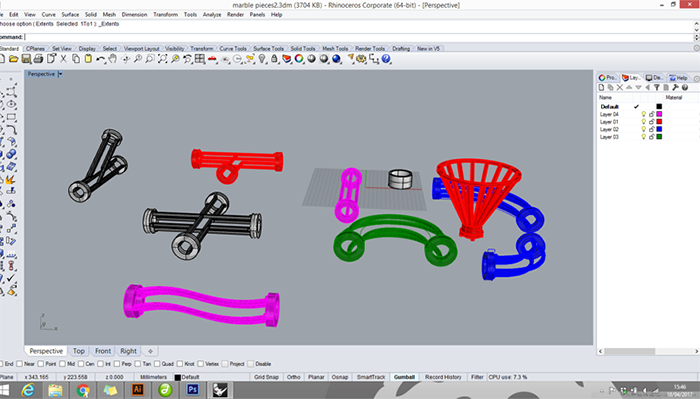The width and height of the screenshot is (700, 399).
Task: Undo the last action with the arrow icon
Action: (x=100, y=59)
